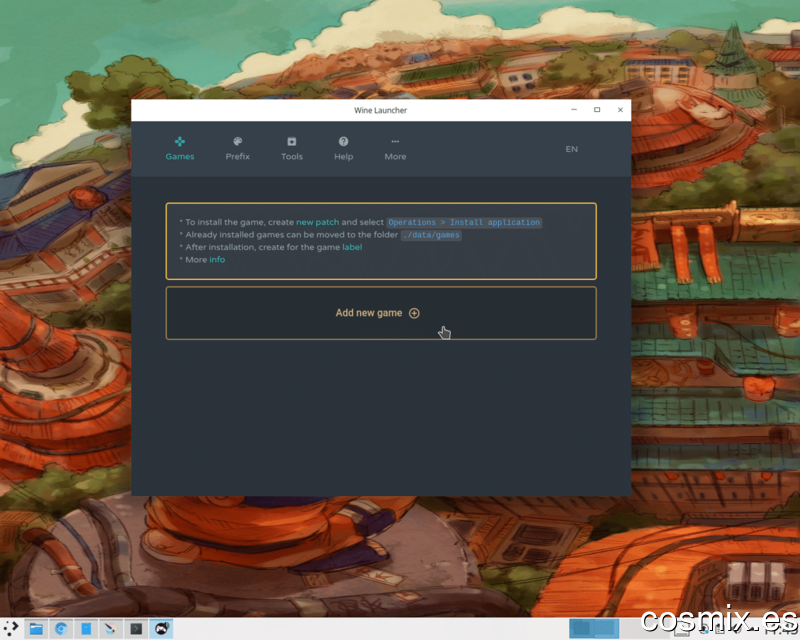Maximize the Wine Launcher window
This screenshot has width=800, height=640.
[x=597, y=110]
